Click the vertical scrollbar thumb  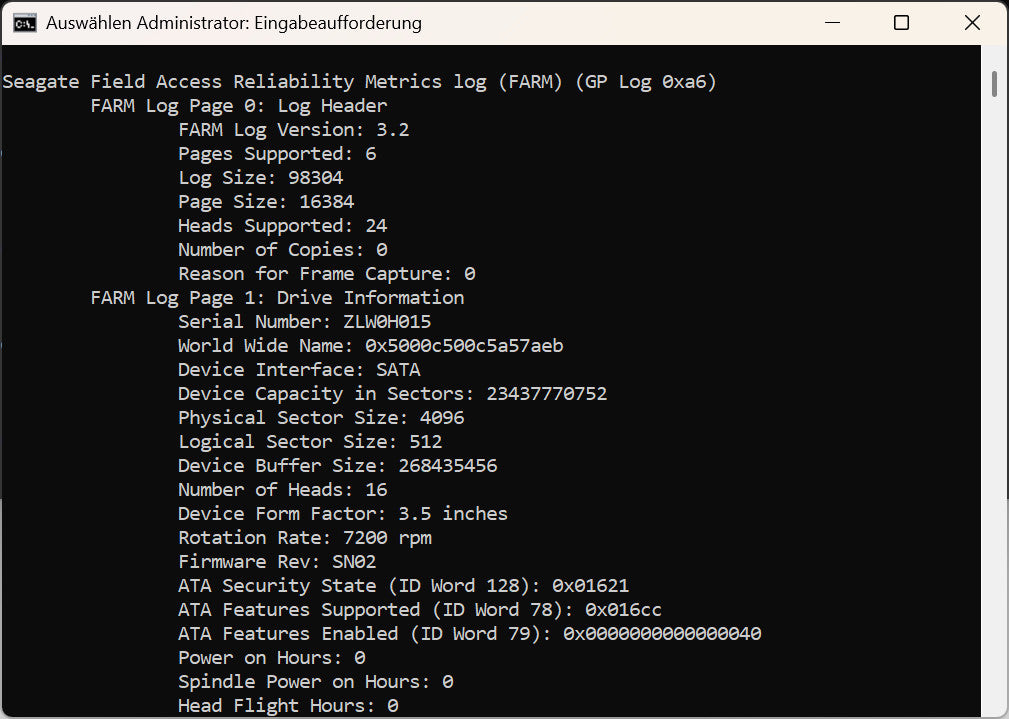point(994,84)
